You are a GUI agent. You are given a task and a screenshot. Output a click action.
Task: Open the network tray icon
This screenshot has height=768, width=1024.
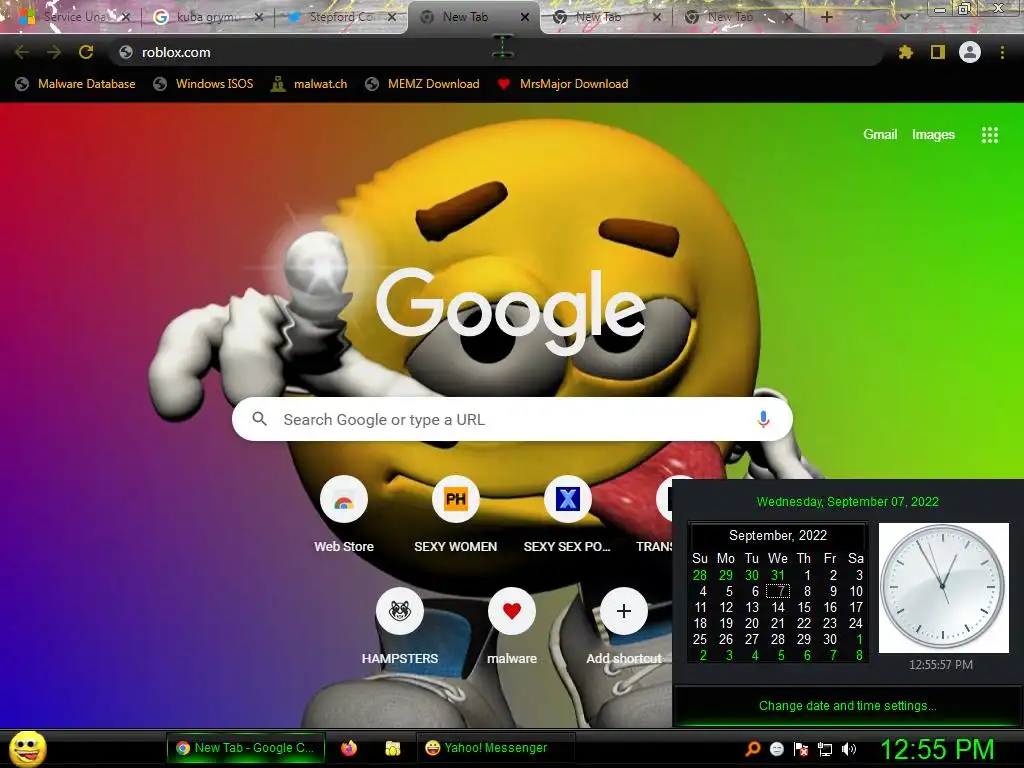(x=825, y=749)
